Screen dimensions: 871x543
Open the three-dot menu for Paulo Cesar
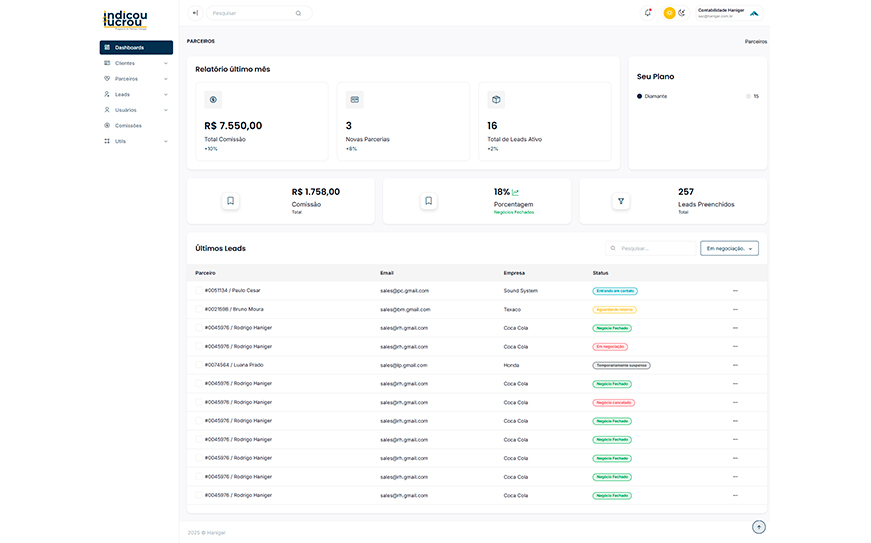pyautogui.click(x=735, y=291)
